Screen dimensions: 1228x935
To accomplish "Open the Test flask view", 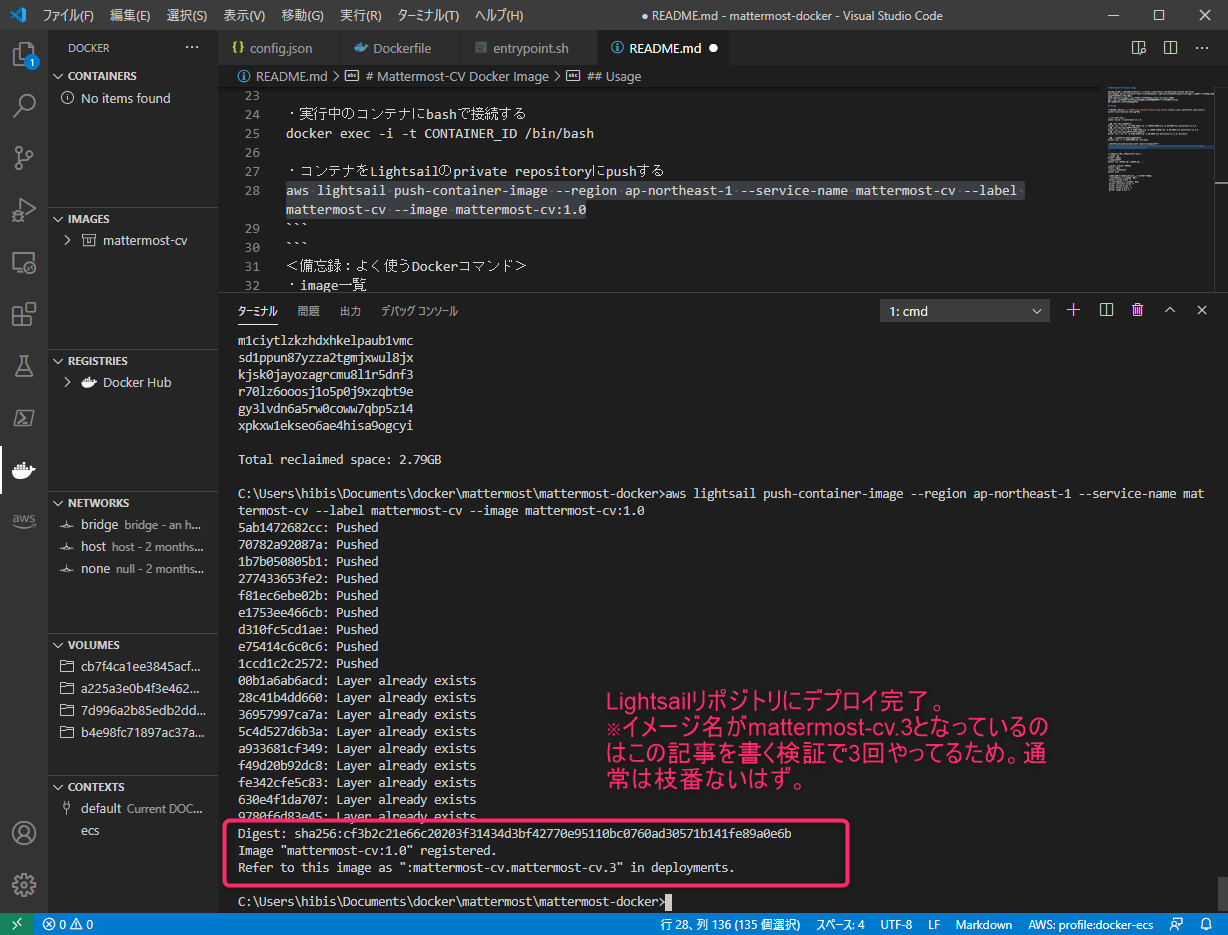I will 24,366.
